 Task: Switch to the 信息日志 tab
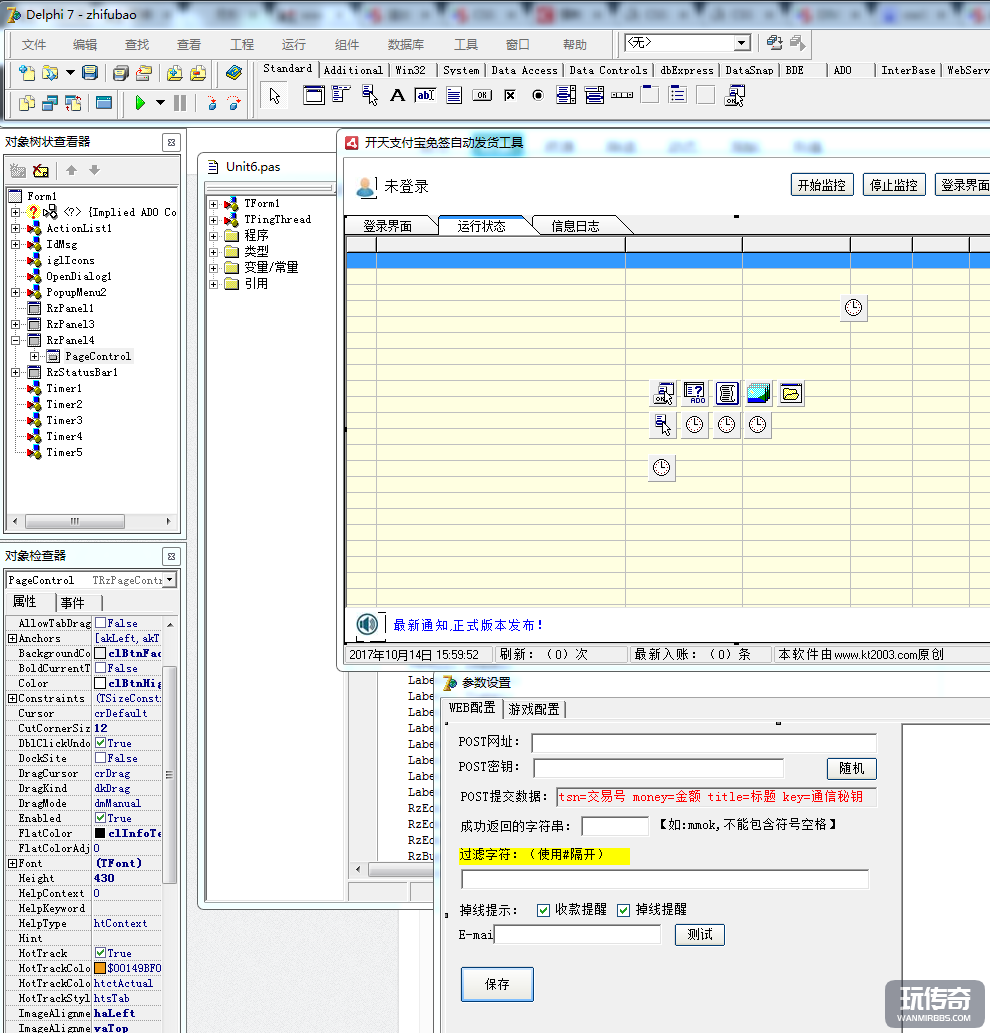[x=575, y=226]
